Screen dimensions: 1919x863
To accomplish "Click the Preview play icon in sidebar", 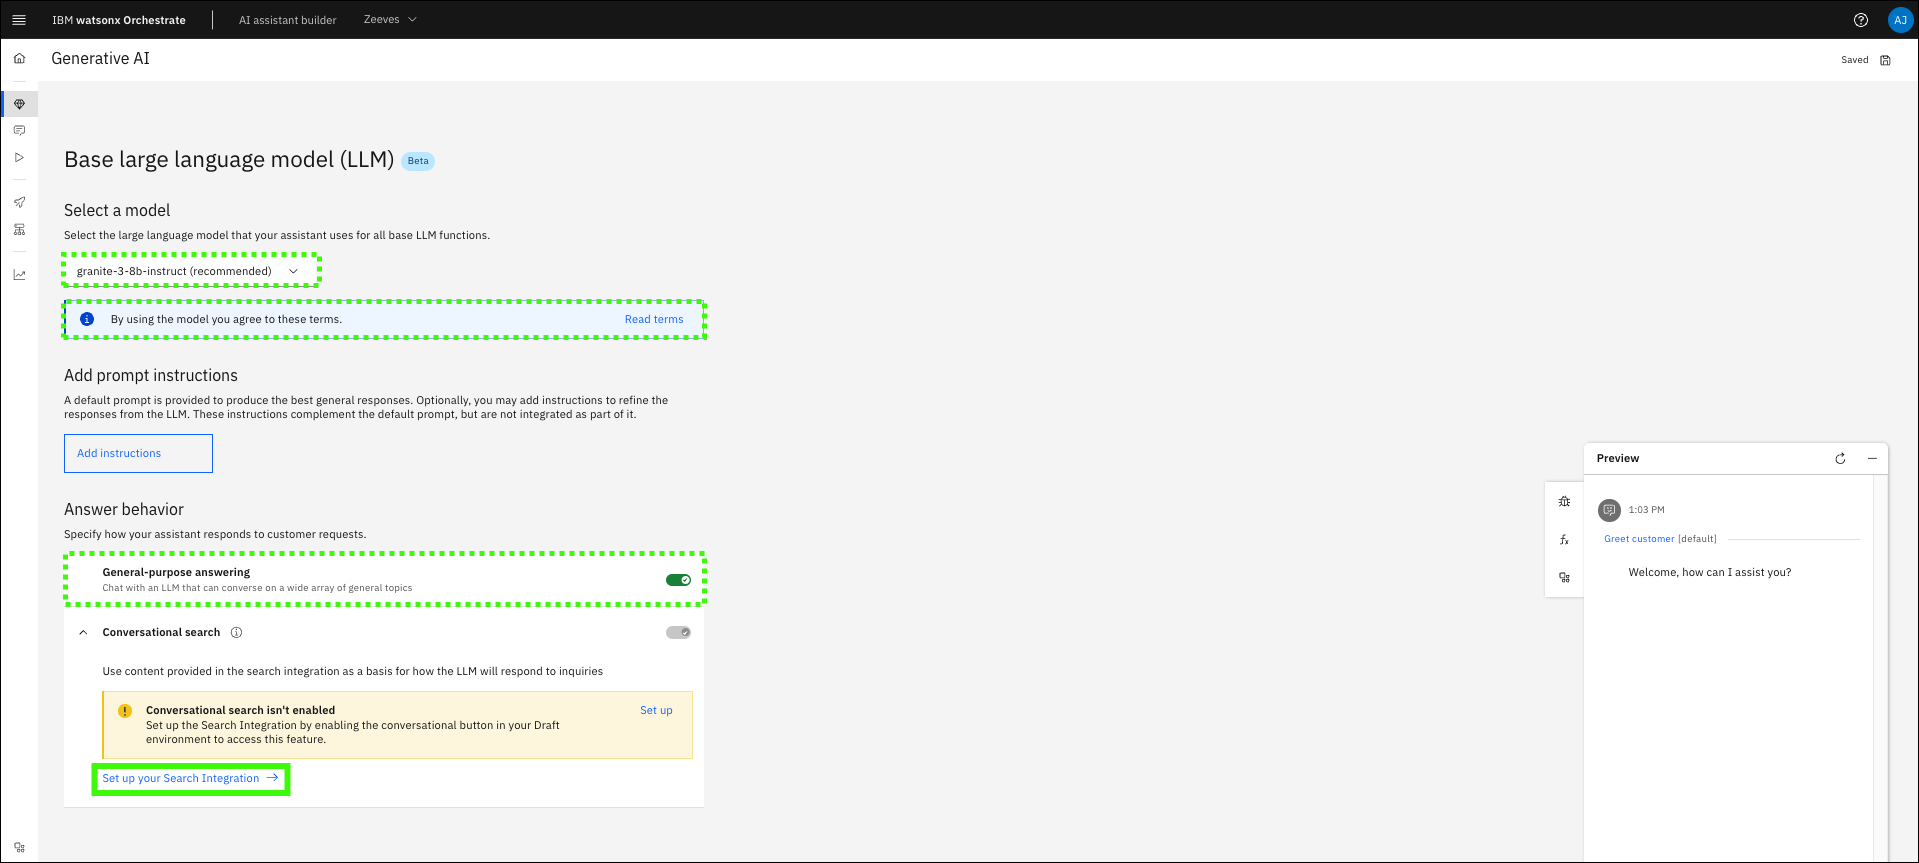I will click(19, 157).
